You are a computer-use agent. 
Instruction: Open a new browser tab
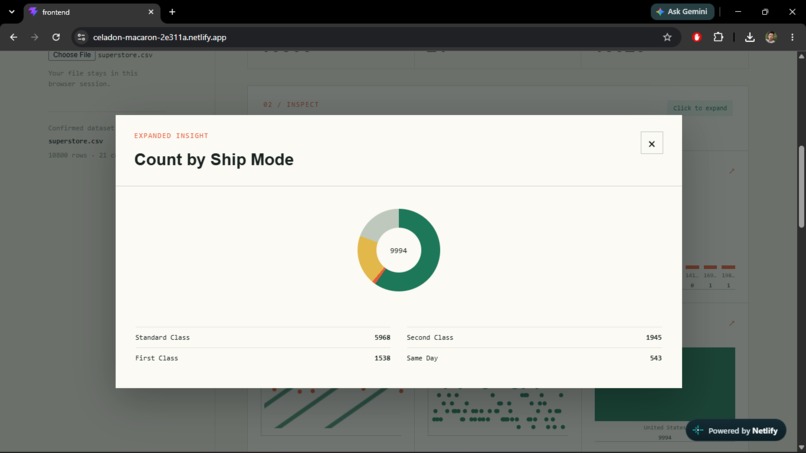pyautogui.click(x=172, y=12)
